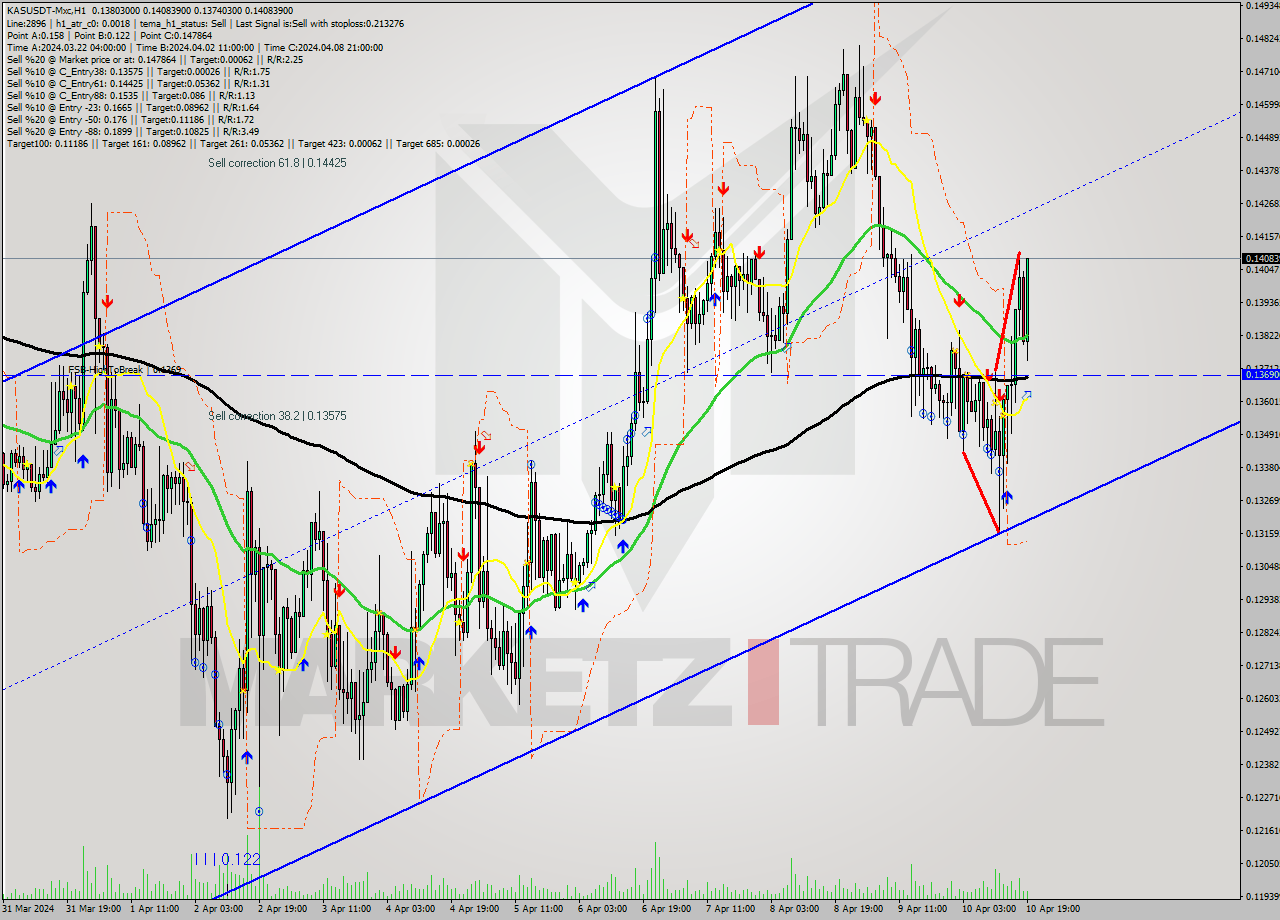Click the blue 0.13690 level price tag

(1259, 374)
